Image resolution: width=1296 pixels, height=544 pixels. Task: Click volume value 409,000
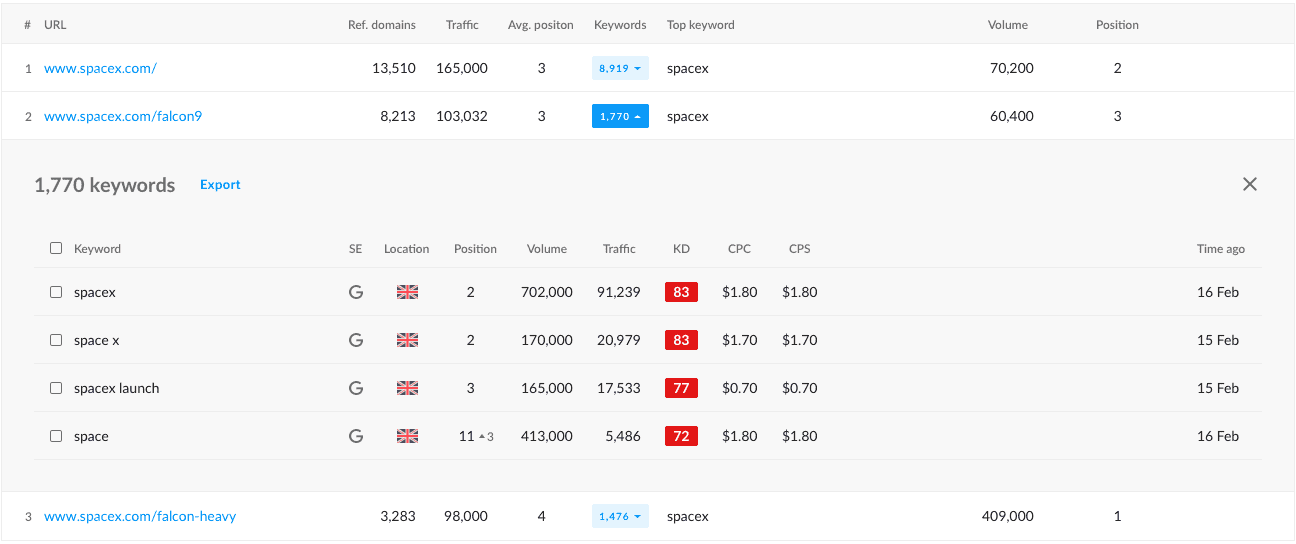tap(1008, 516)
